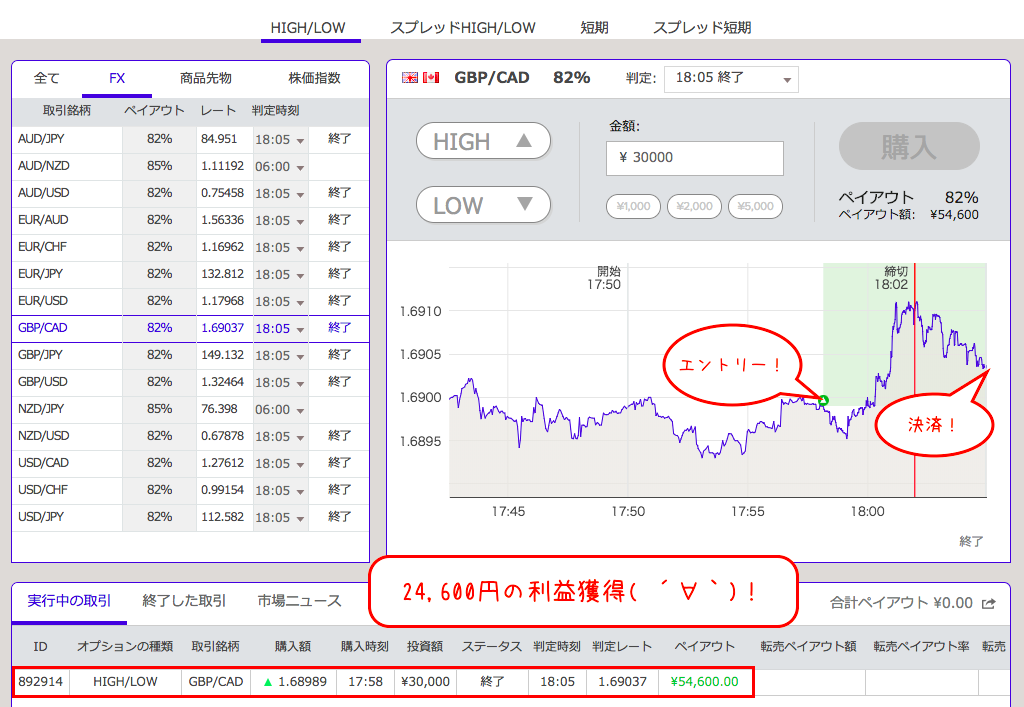Screen dimensions: 1024x707
Task: Click the 購入 purchase button
Action: [x=908, y=146]
